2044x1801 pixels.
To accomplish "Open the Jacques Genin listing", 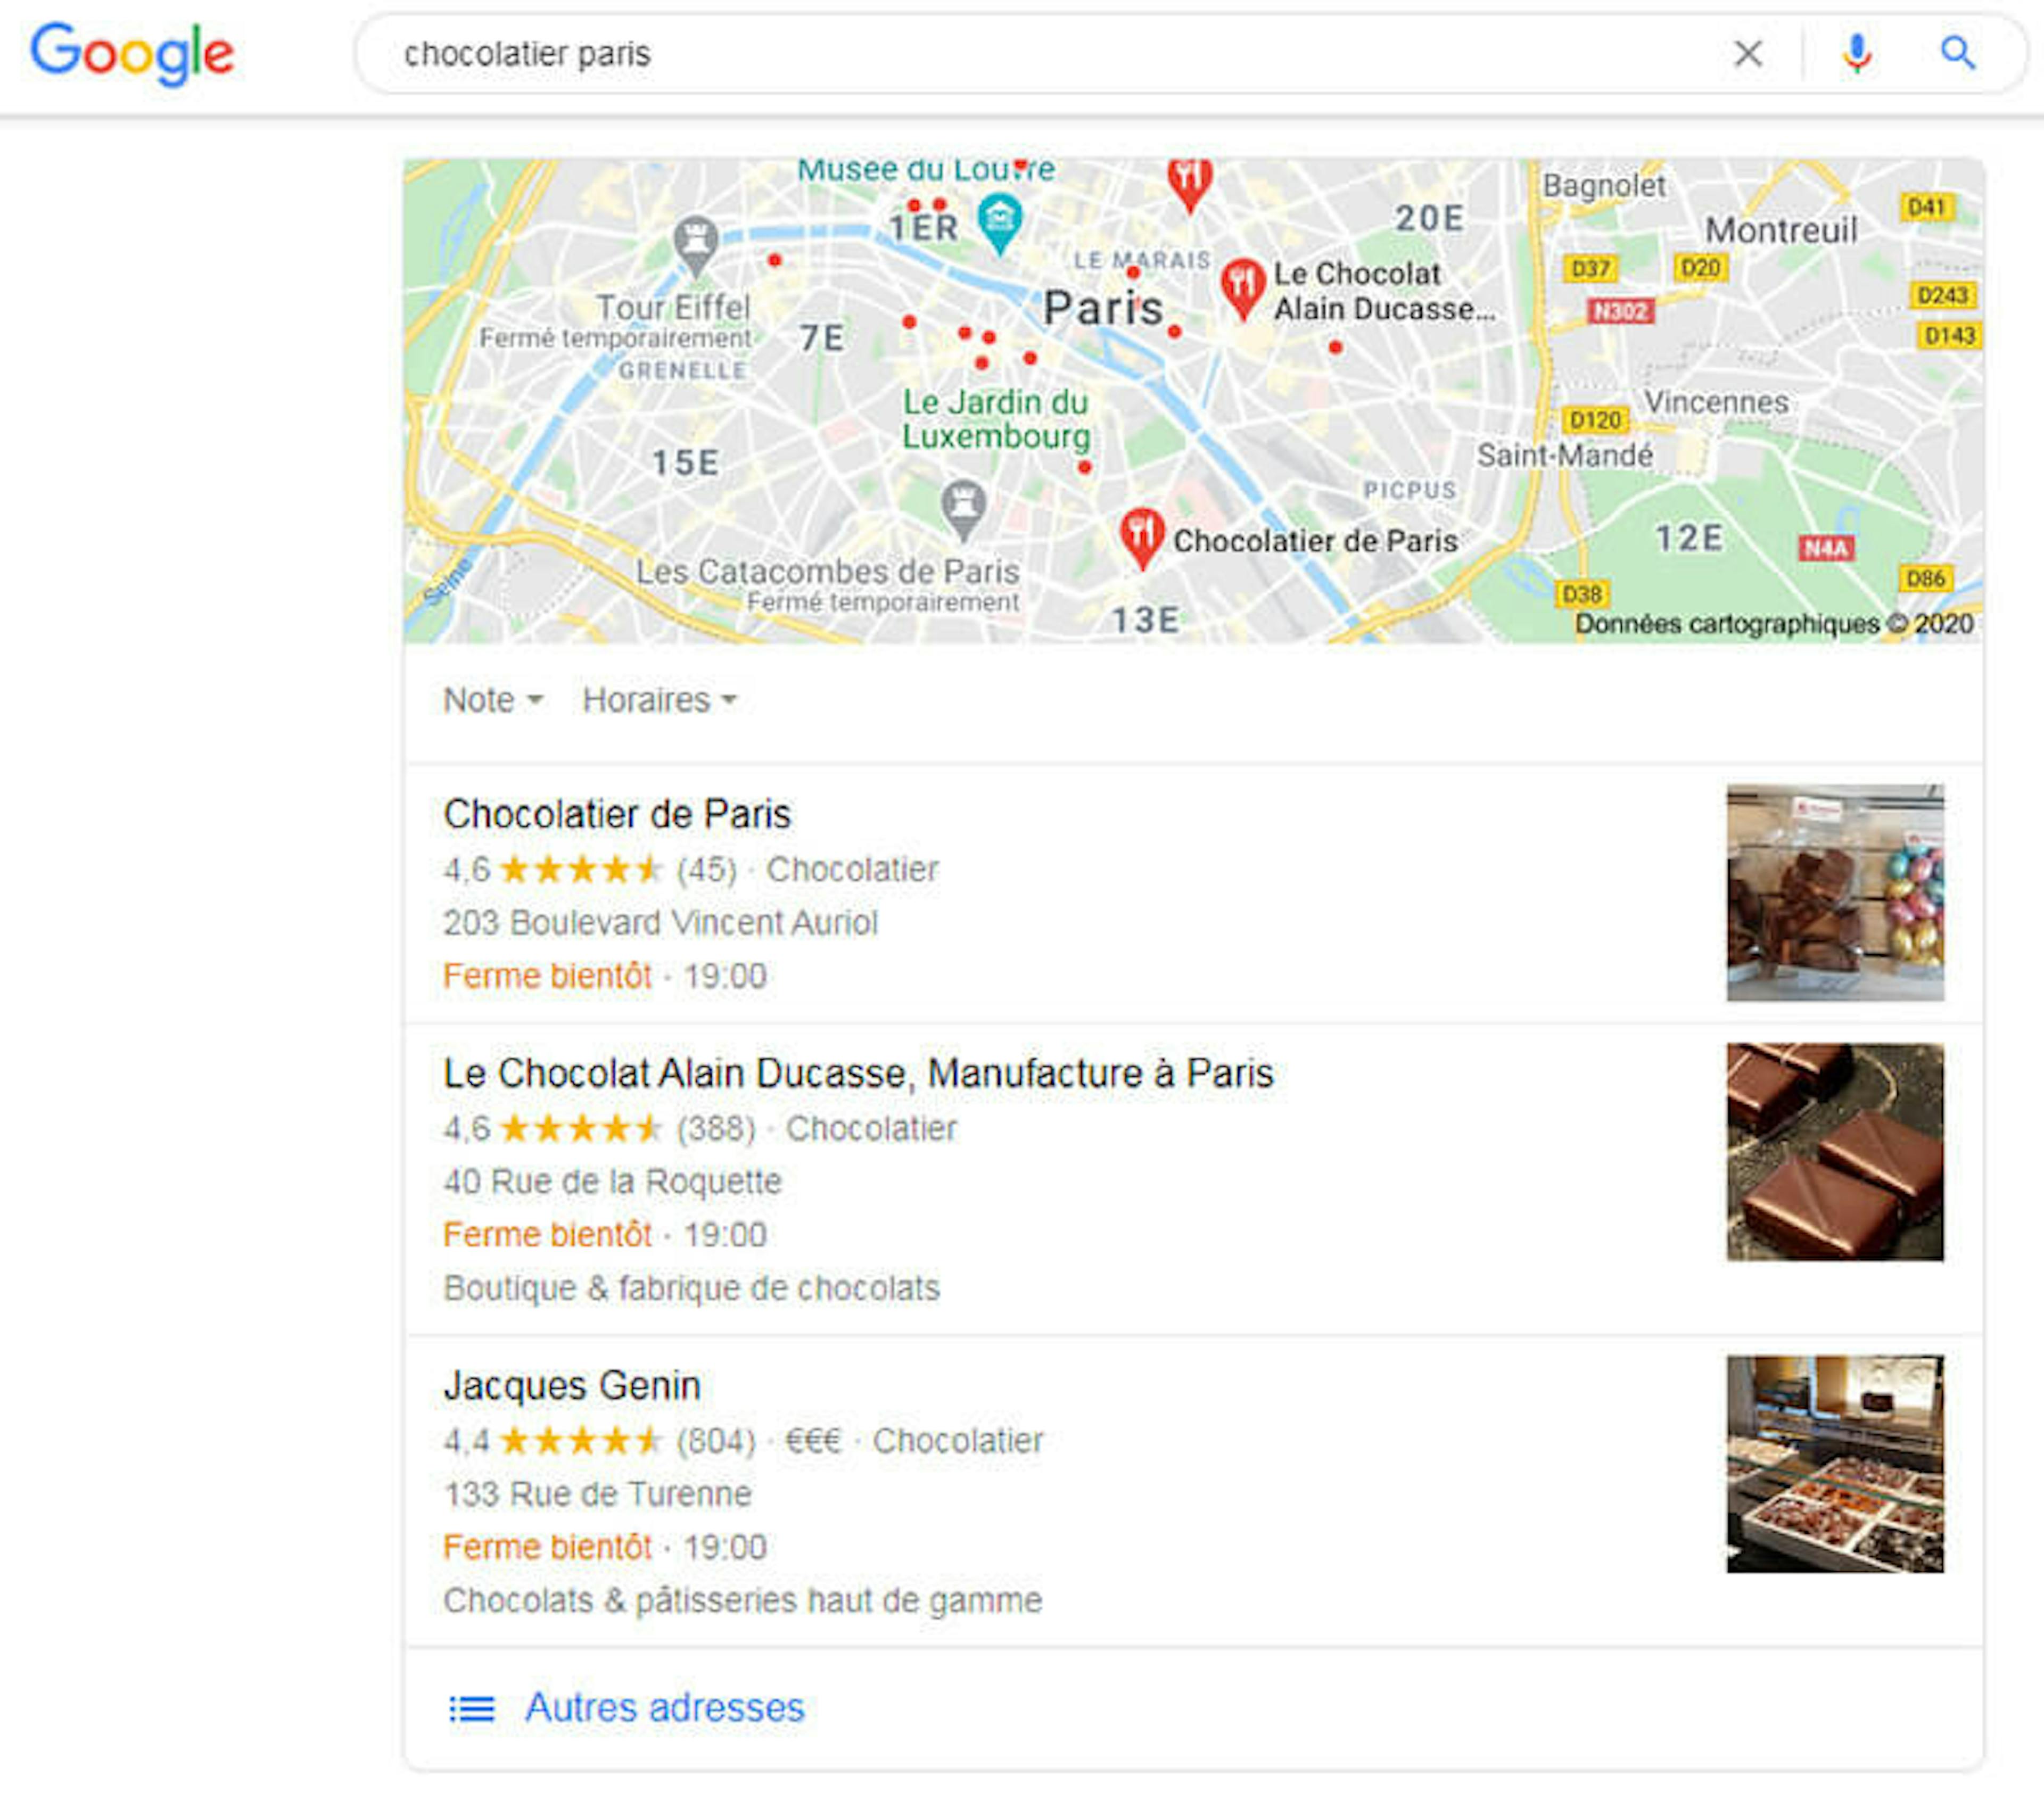I will pos(572,1385).
